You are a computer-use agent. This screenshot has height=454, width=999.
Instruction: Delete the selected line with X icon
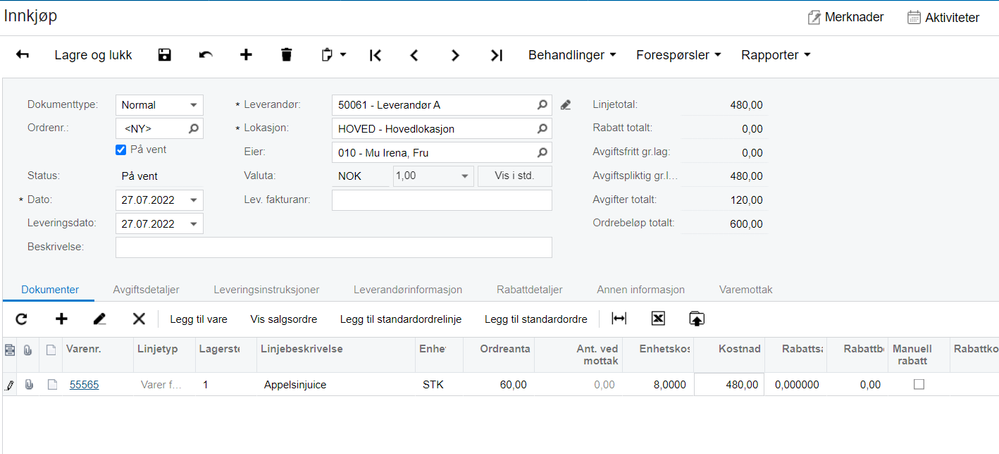pyautogui.click(x=139, y=319)
